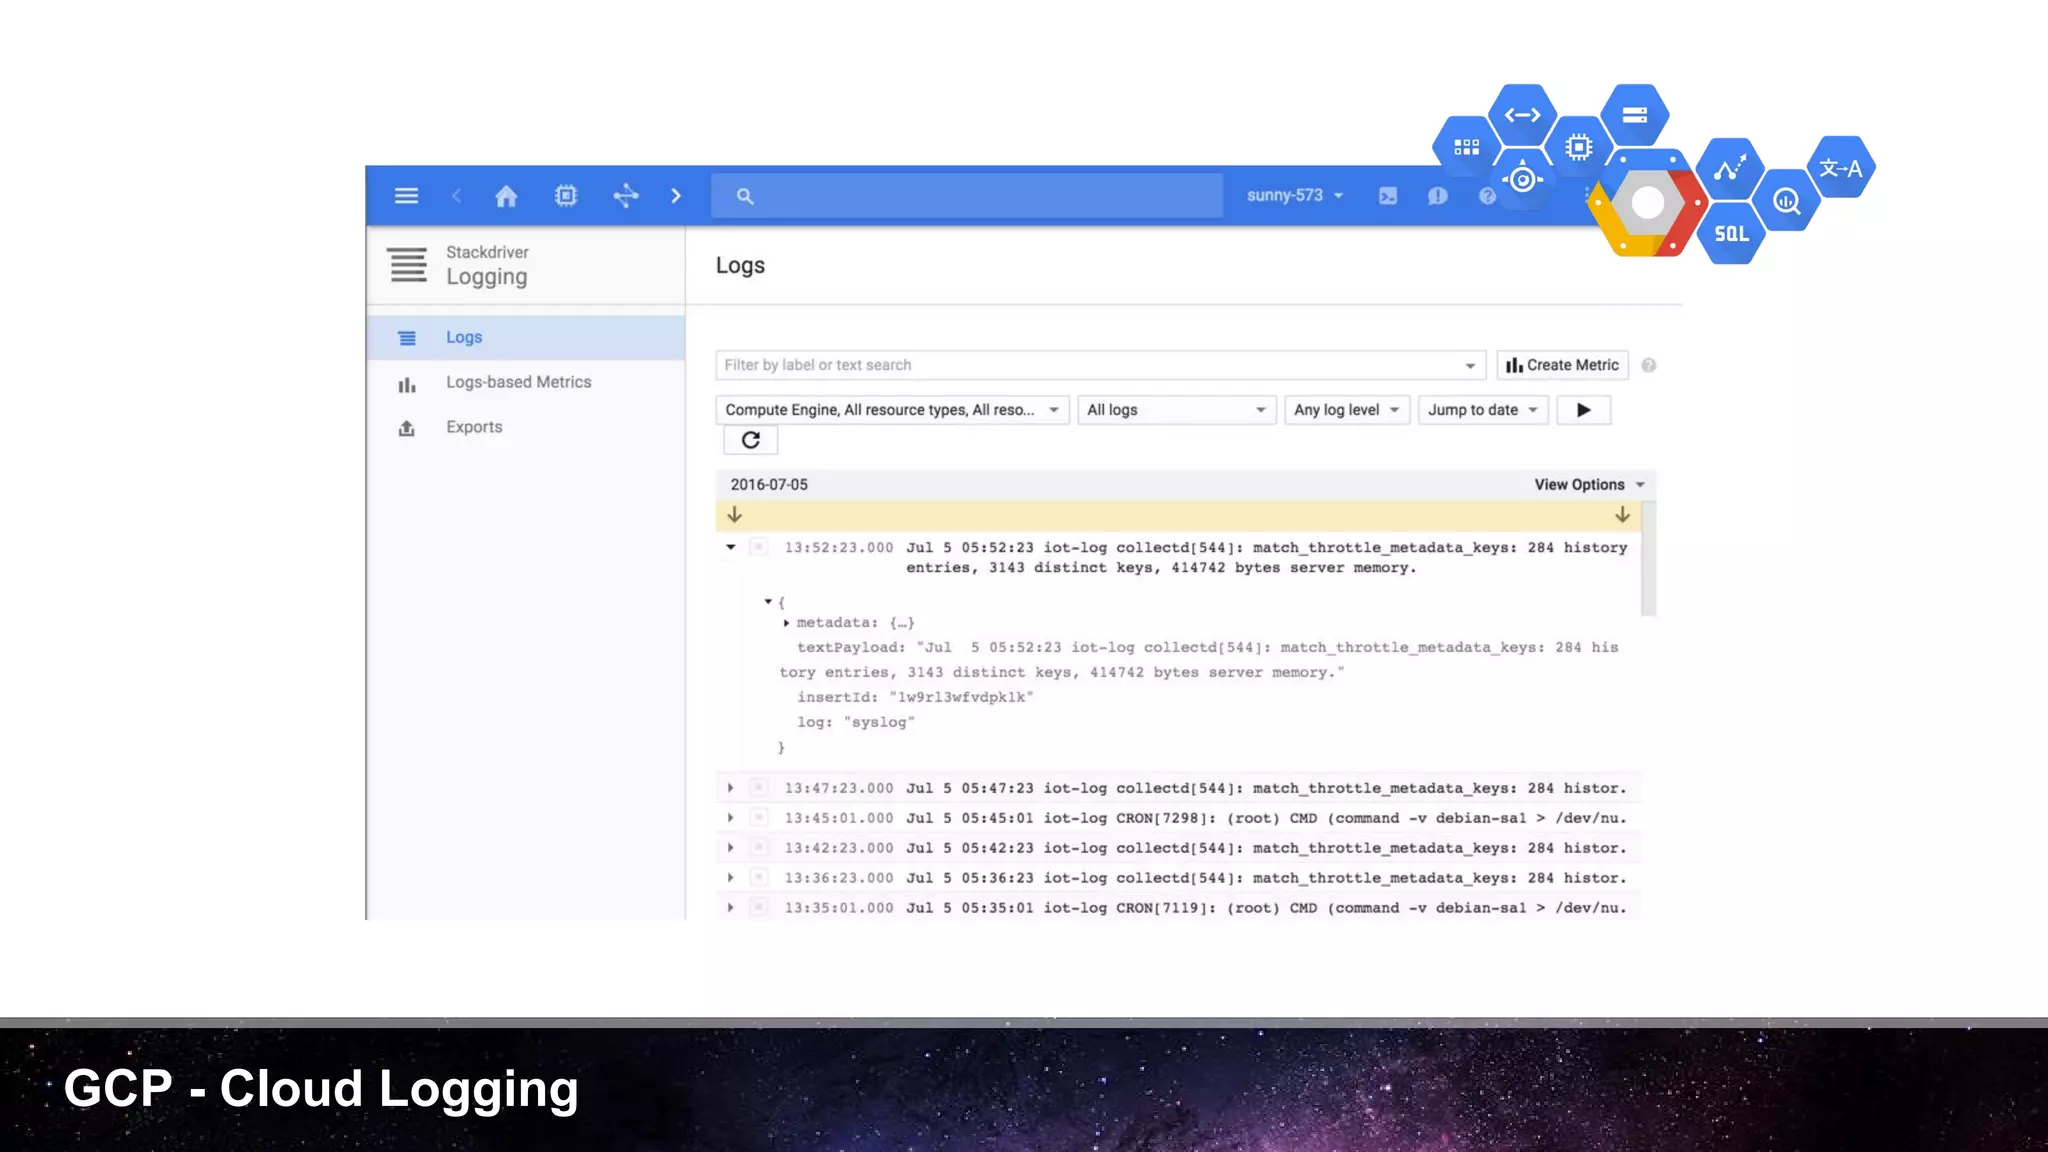Click the search magnifier icon
This screenshot has height=1152, width=2048.
745,197
